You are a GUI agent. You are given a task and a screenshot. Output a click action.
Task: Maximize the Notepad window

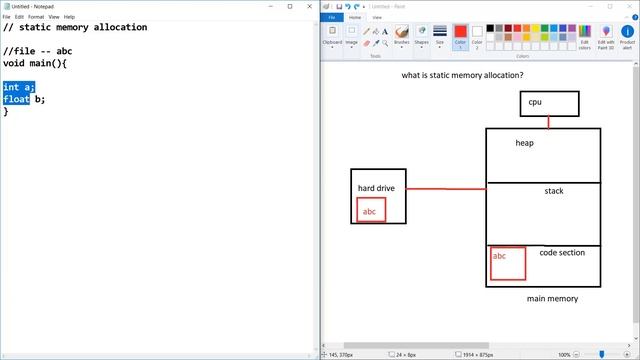[290, 7]
